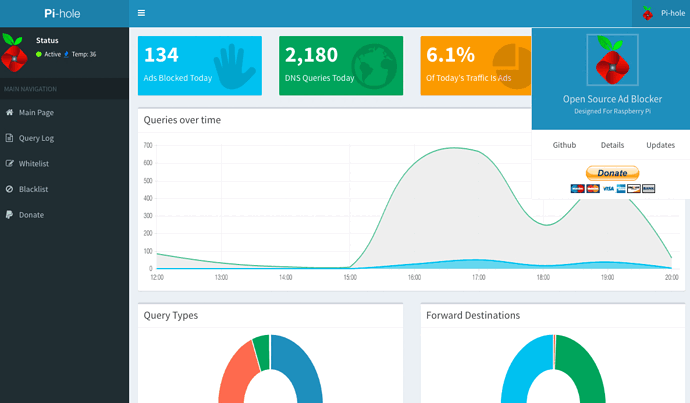Click the Query Log document icon

coord(9,138)
